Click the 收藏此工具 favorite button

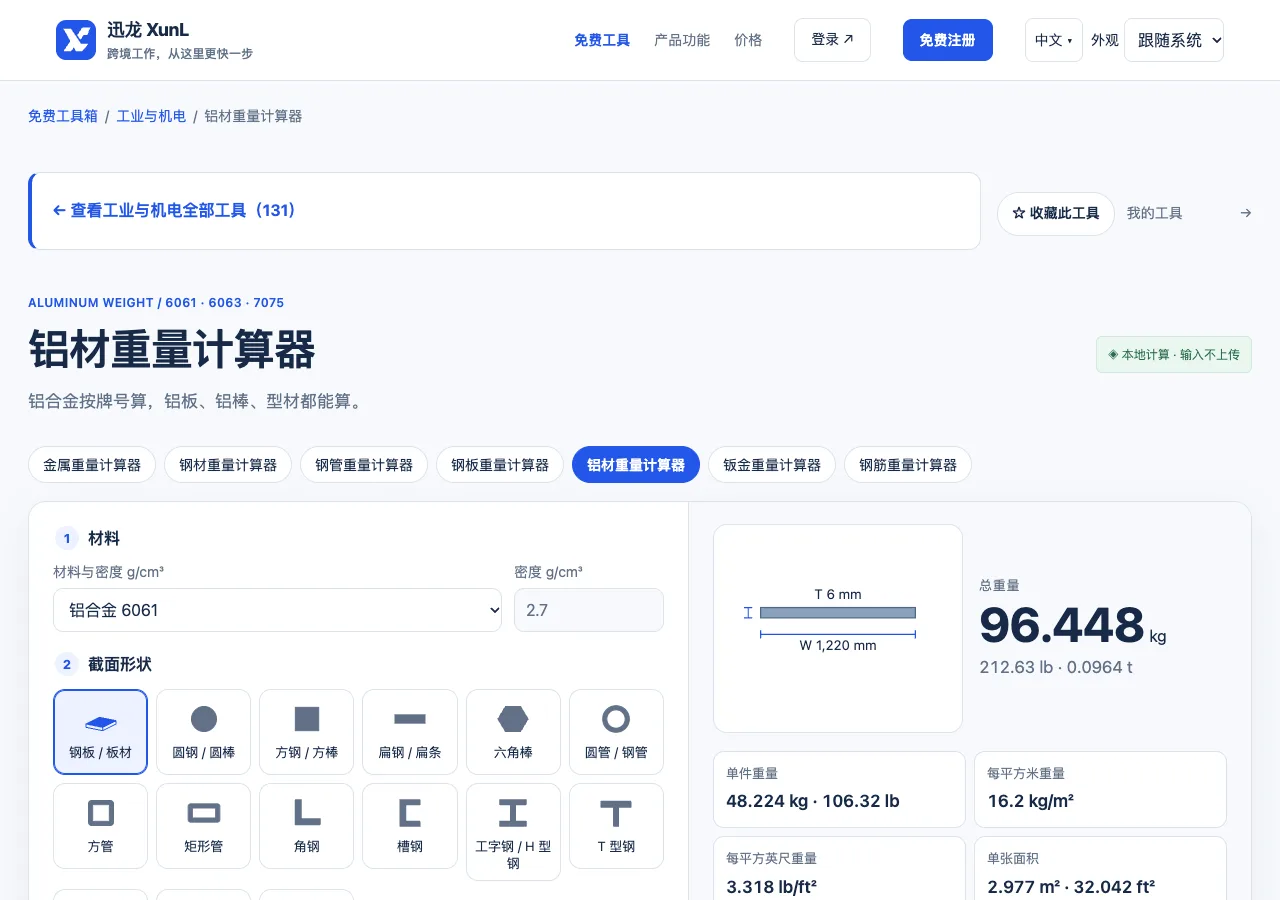click(1056, 214)
